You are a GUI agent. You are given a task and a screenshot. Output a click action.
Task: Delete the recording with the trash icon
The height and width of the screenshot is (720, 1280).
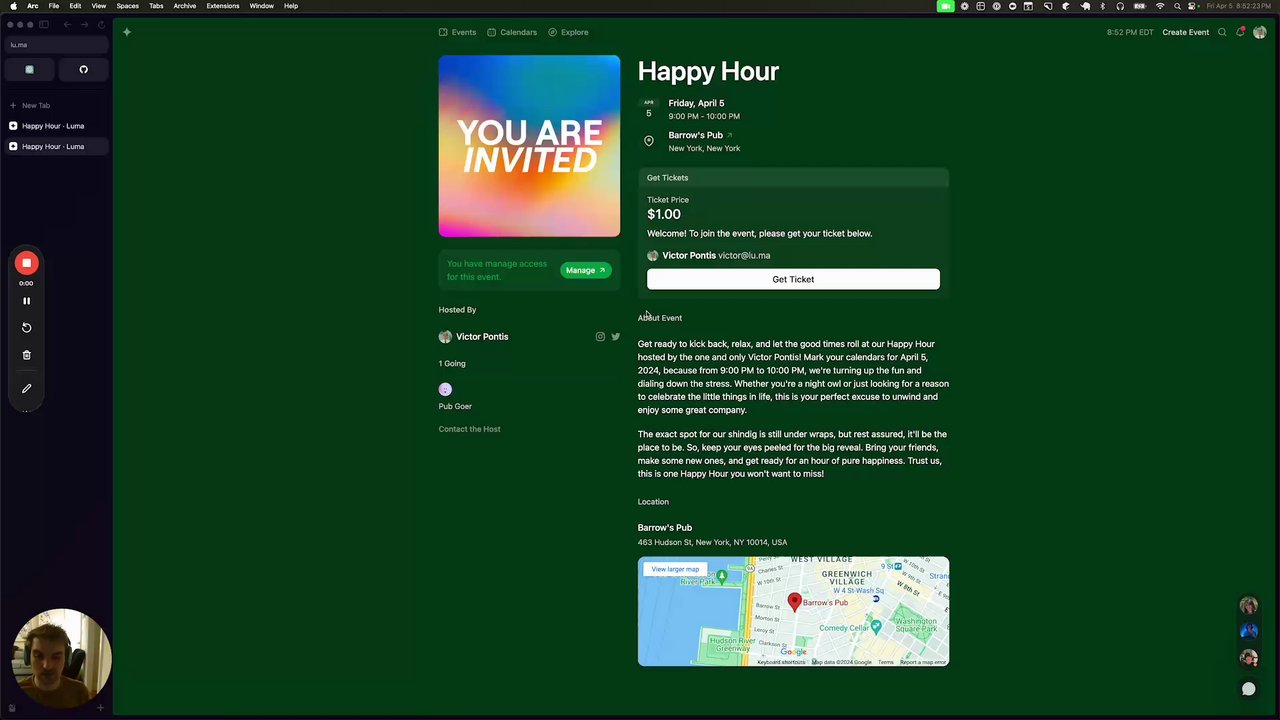pyautogui.click(x=27, y=355)
